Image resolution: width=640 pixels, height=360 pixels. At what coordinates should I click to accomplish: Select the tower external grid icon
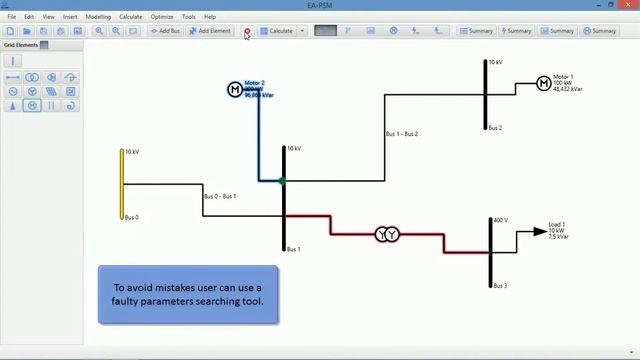click(x=13, y=106)
